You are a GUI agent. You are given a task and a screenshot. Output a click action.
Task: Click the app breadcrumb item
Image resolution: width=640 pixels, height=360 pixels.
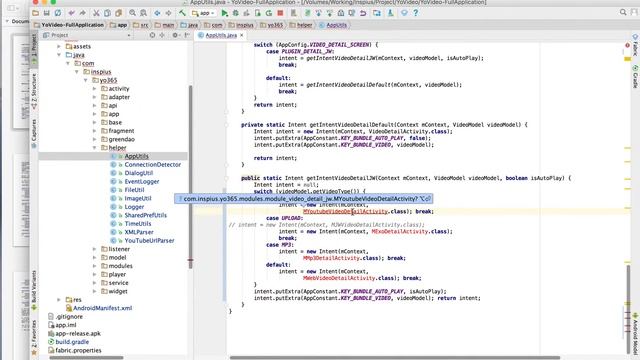tap(119, 25)
